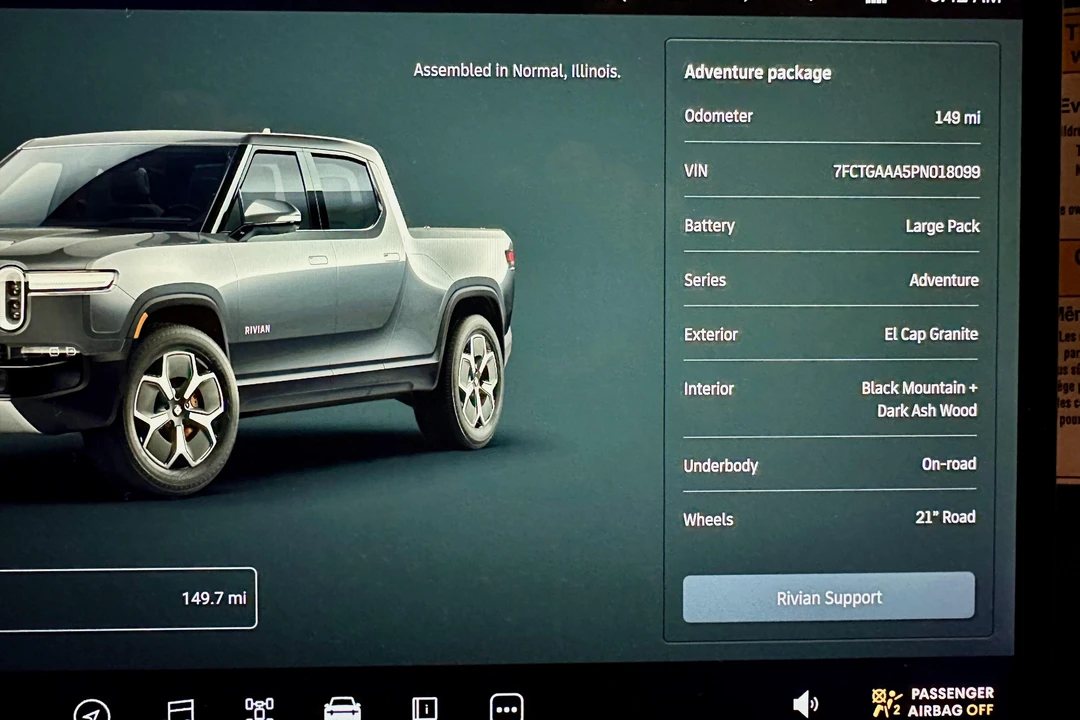This screenshot has height=720, width=1080.
Task: Tap the Black Mountain + Dark Ash Wood interior value
Action: pos(920,399)
